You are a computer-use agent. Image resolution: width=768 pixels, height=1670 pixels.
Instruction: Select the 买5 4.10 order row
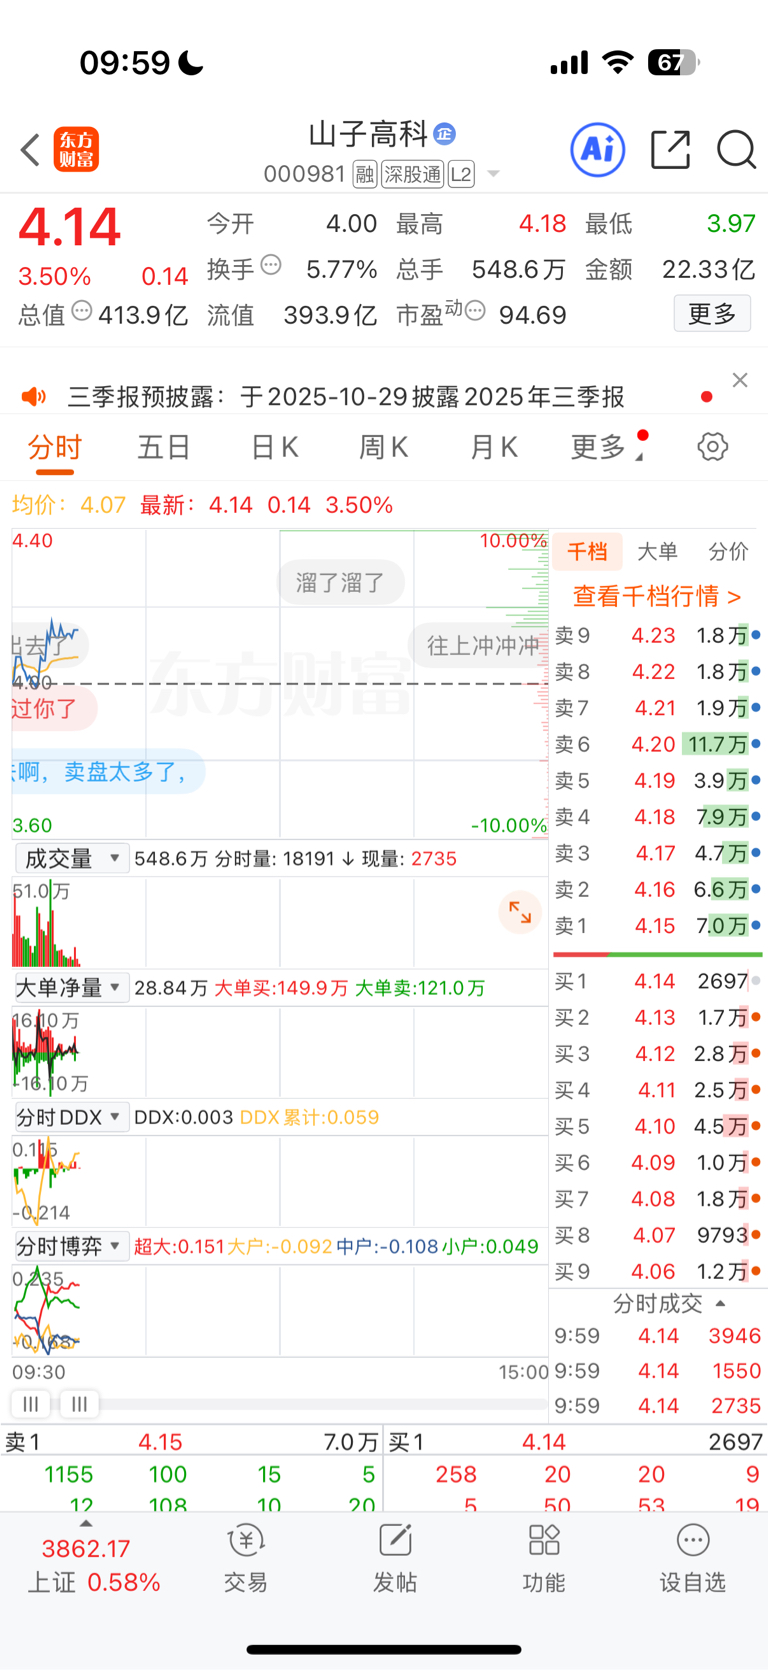pos(657,1126)
